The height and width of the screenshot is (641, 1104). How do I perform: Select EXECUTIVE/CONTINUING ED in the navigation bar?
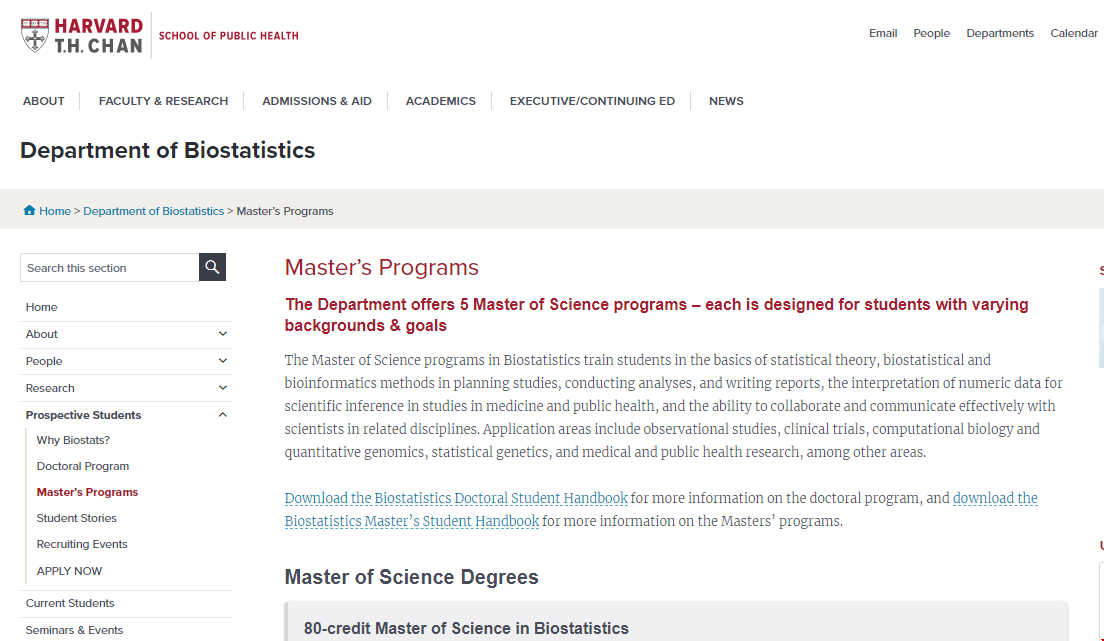(592, 100)
